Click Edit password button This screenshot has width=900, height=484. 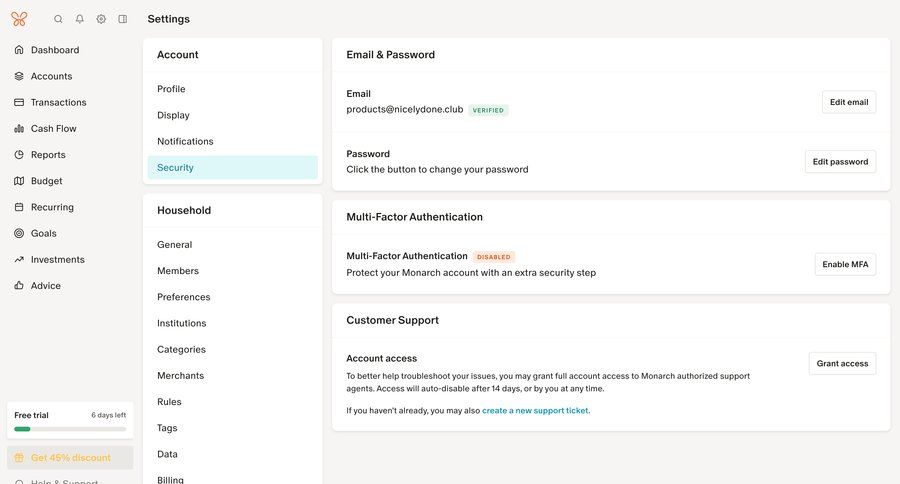[840, 162]
